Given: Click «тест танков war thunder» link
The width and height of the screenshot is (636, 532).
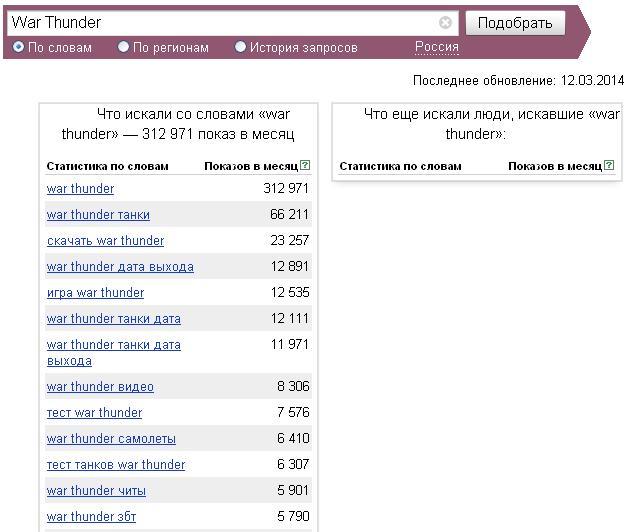Looking at the screenshot, I should pyautogui.click(x=116, y=465).
